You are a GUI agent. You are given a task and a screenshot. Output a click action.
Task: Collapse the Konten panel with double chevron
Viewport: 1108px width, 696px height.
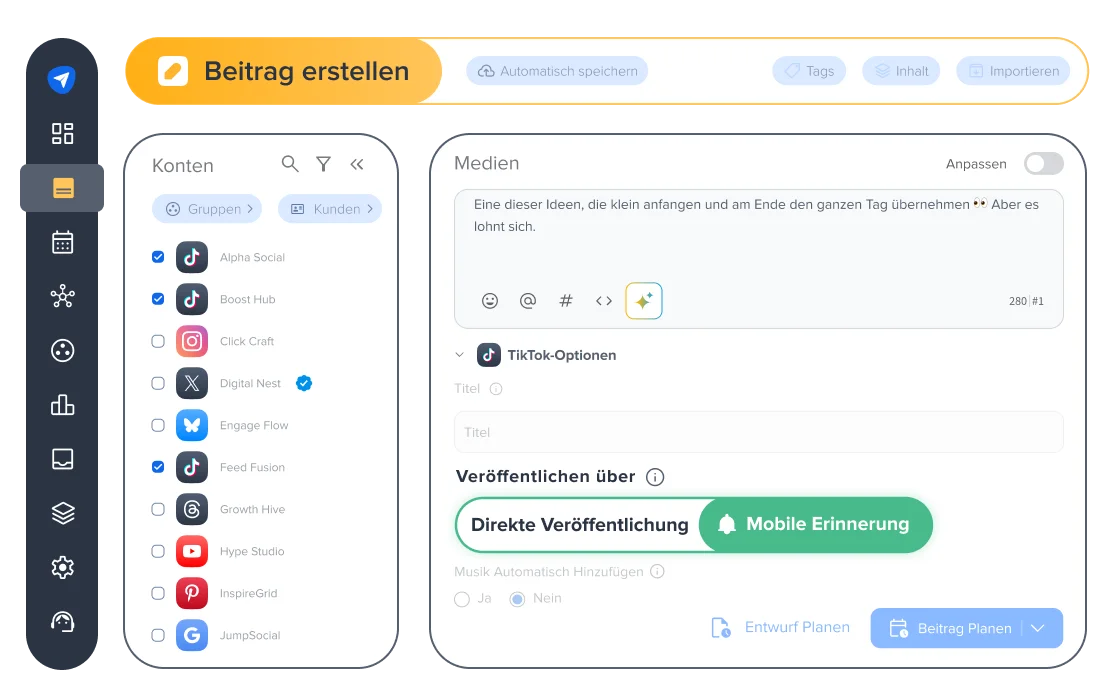357,164
